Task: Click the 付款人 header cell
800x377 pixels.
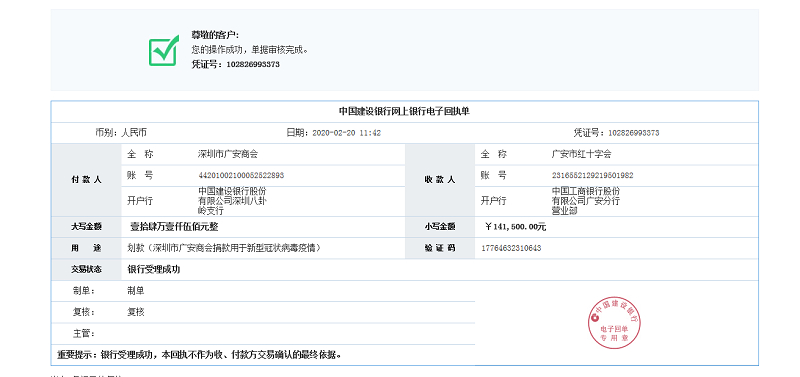Action: click(x=86, y=180)
